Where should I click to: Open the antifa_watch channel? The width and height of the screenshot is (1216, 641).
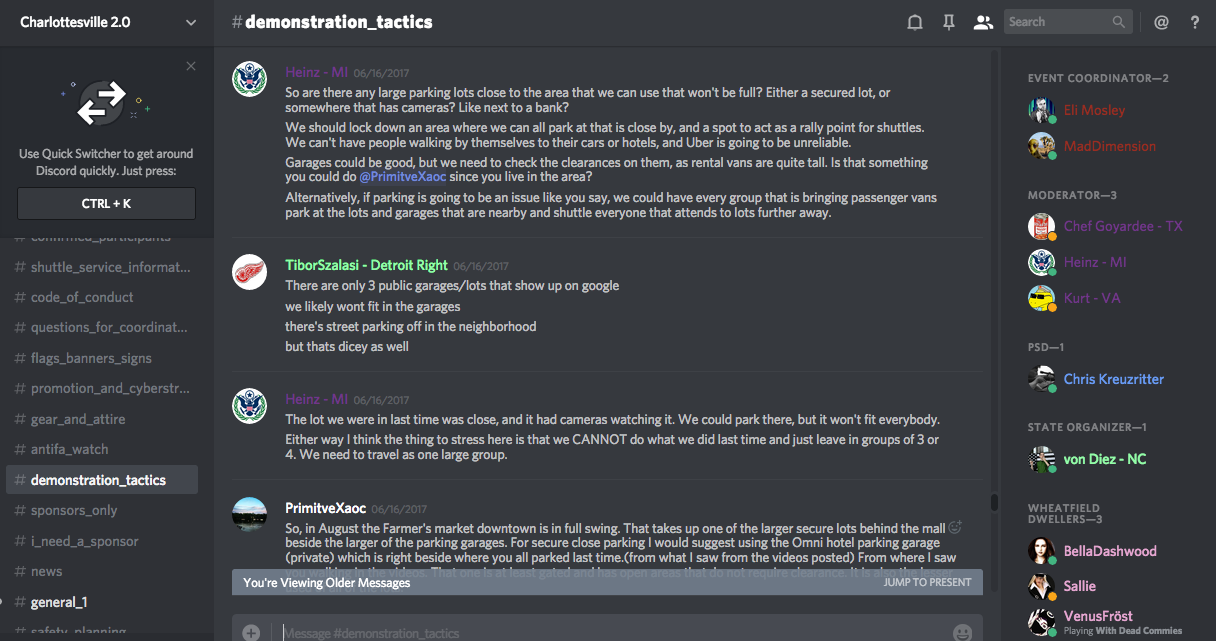[69, 449]
